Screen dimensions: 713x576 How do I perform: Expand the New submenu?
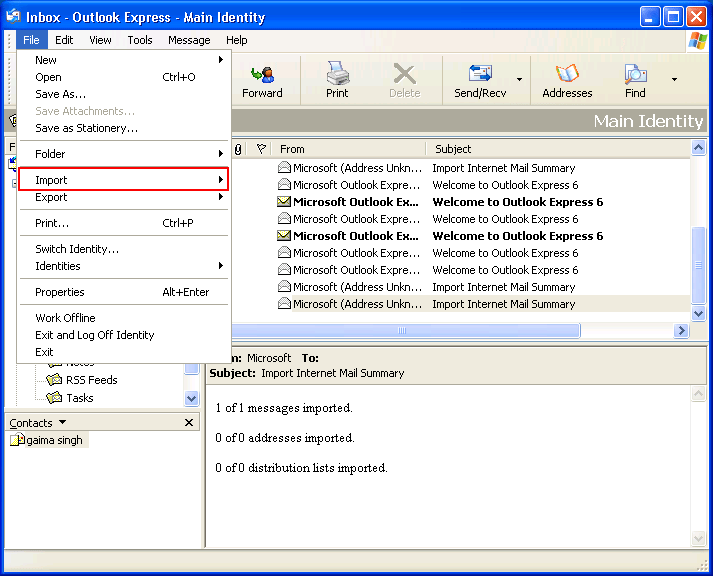(x=123, y=60)
